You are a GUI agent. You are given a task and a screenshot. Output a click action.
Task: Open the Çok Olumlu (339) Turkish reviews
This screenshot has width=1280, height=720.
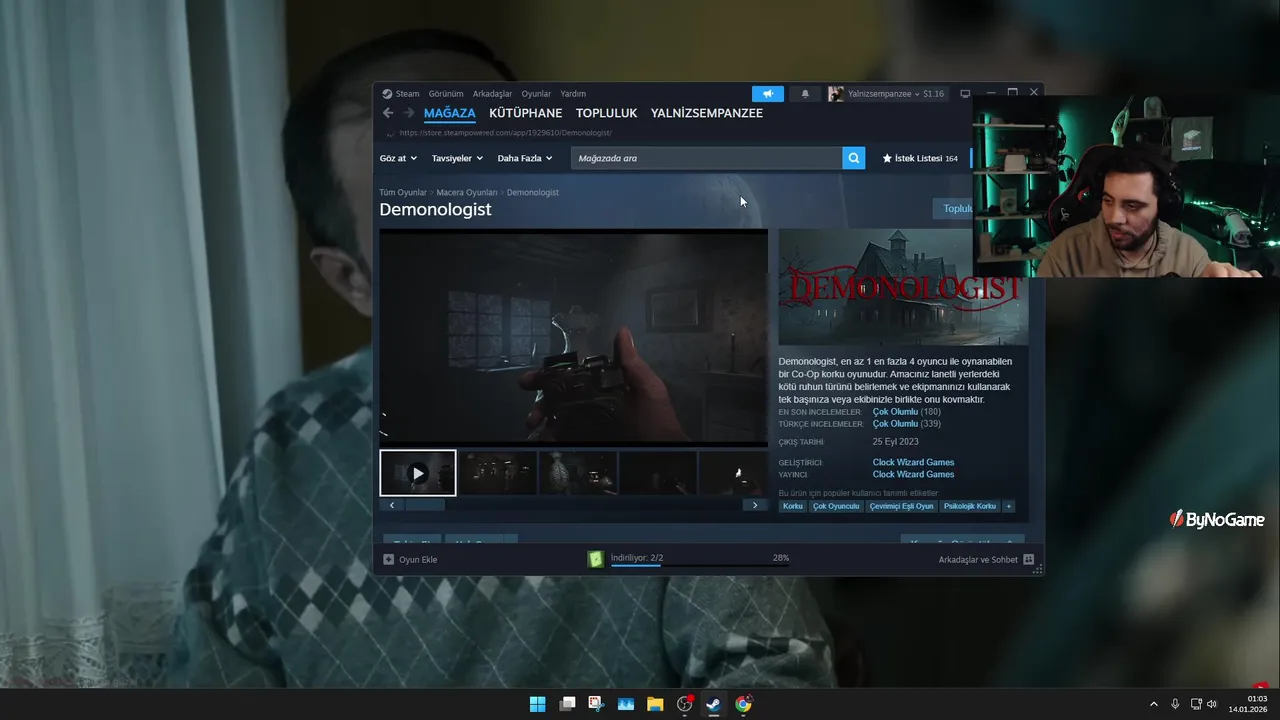click(906, 424)
